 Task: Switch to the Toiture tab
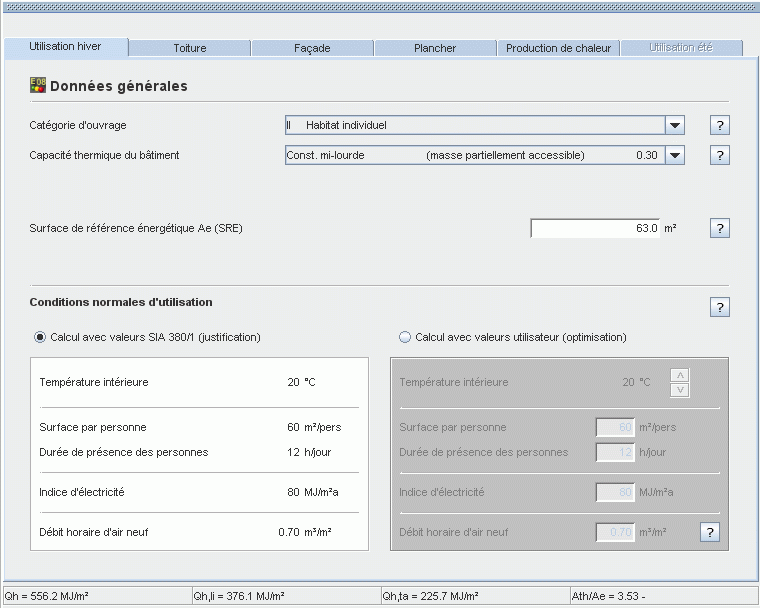(189, 48)
